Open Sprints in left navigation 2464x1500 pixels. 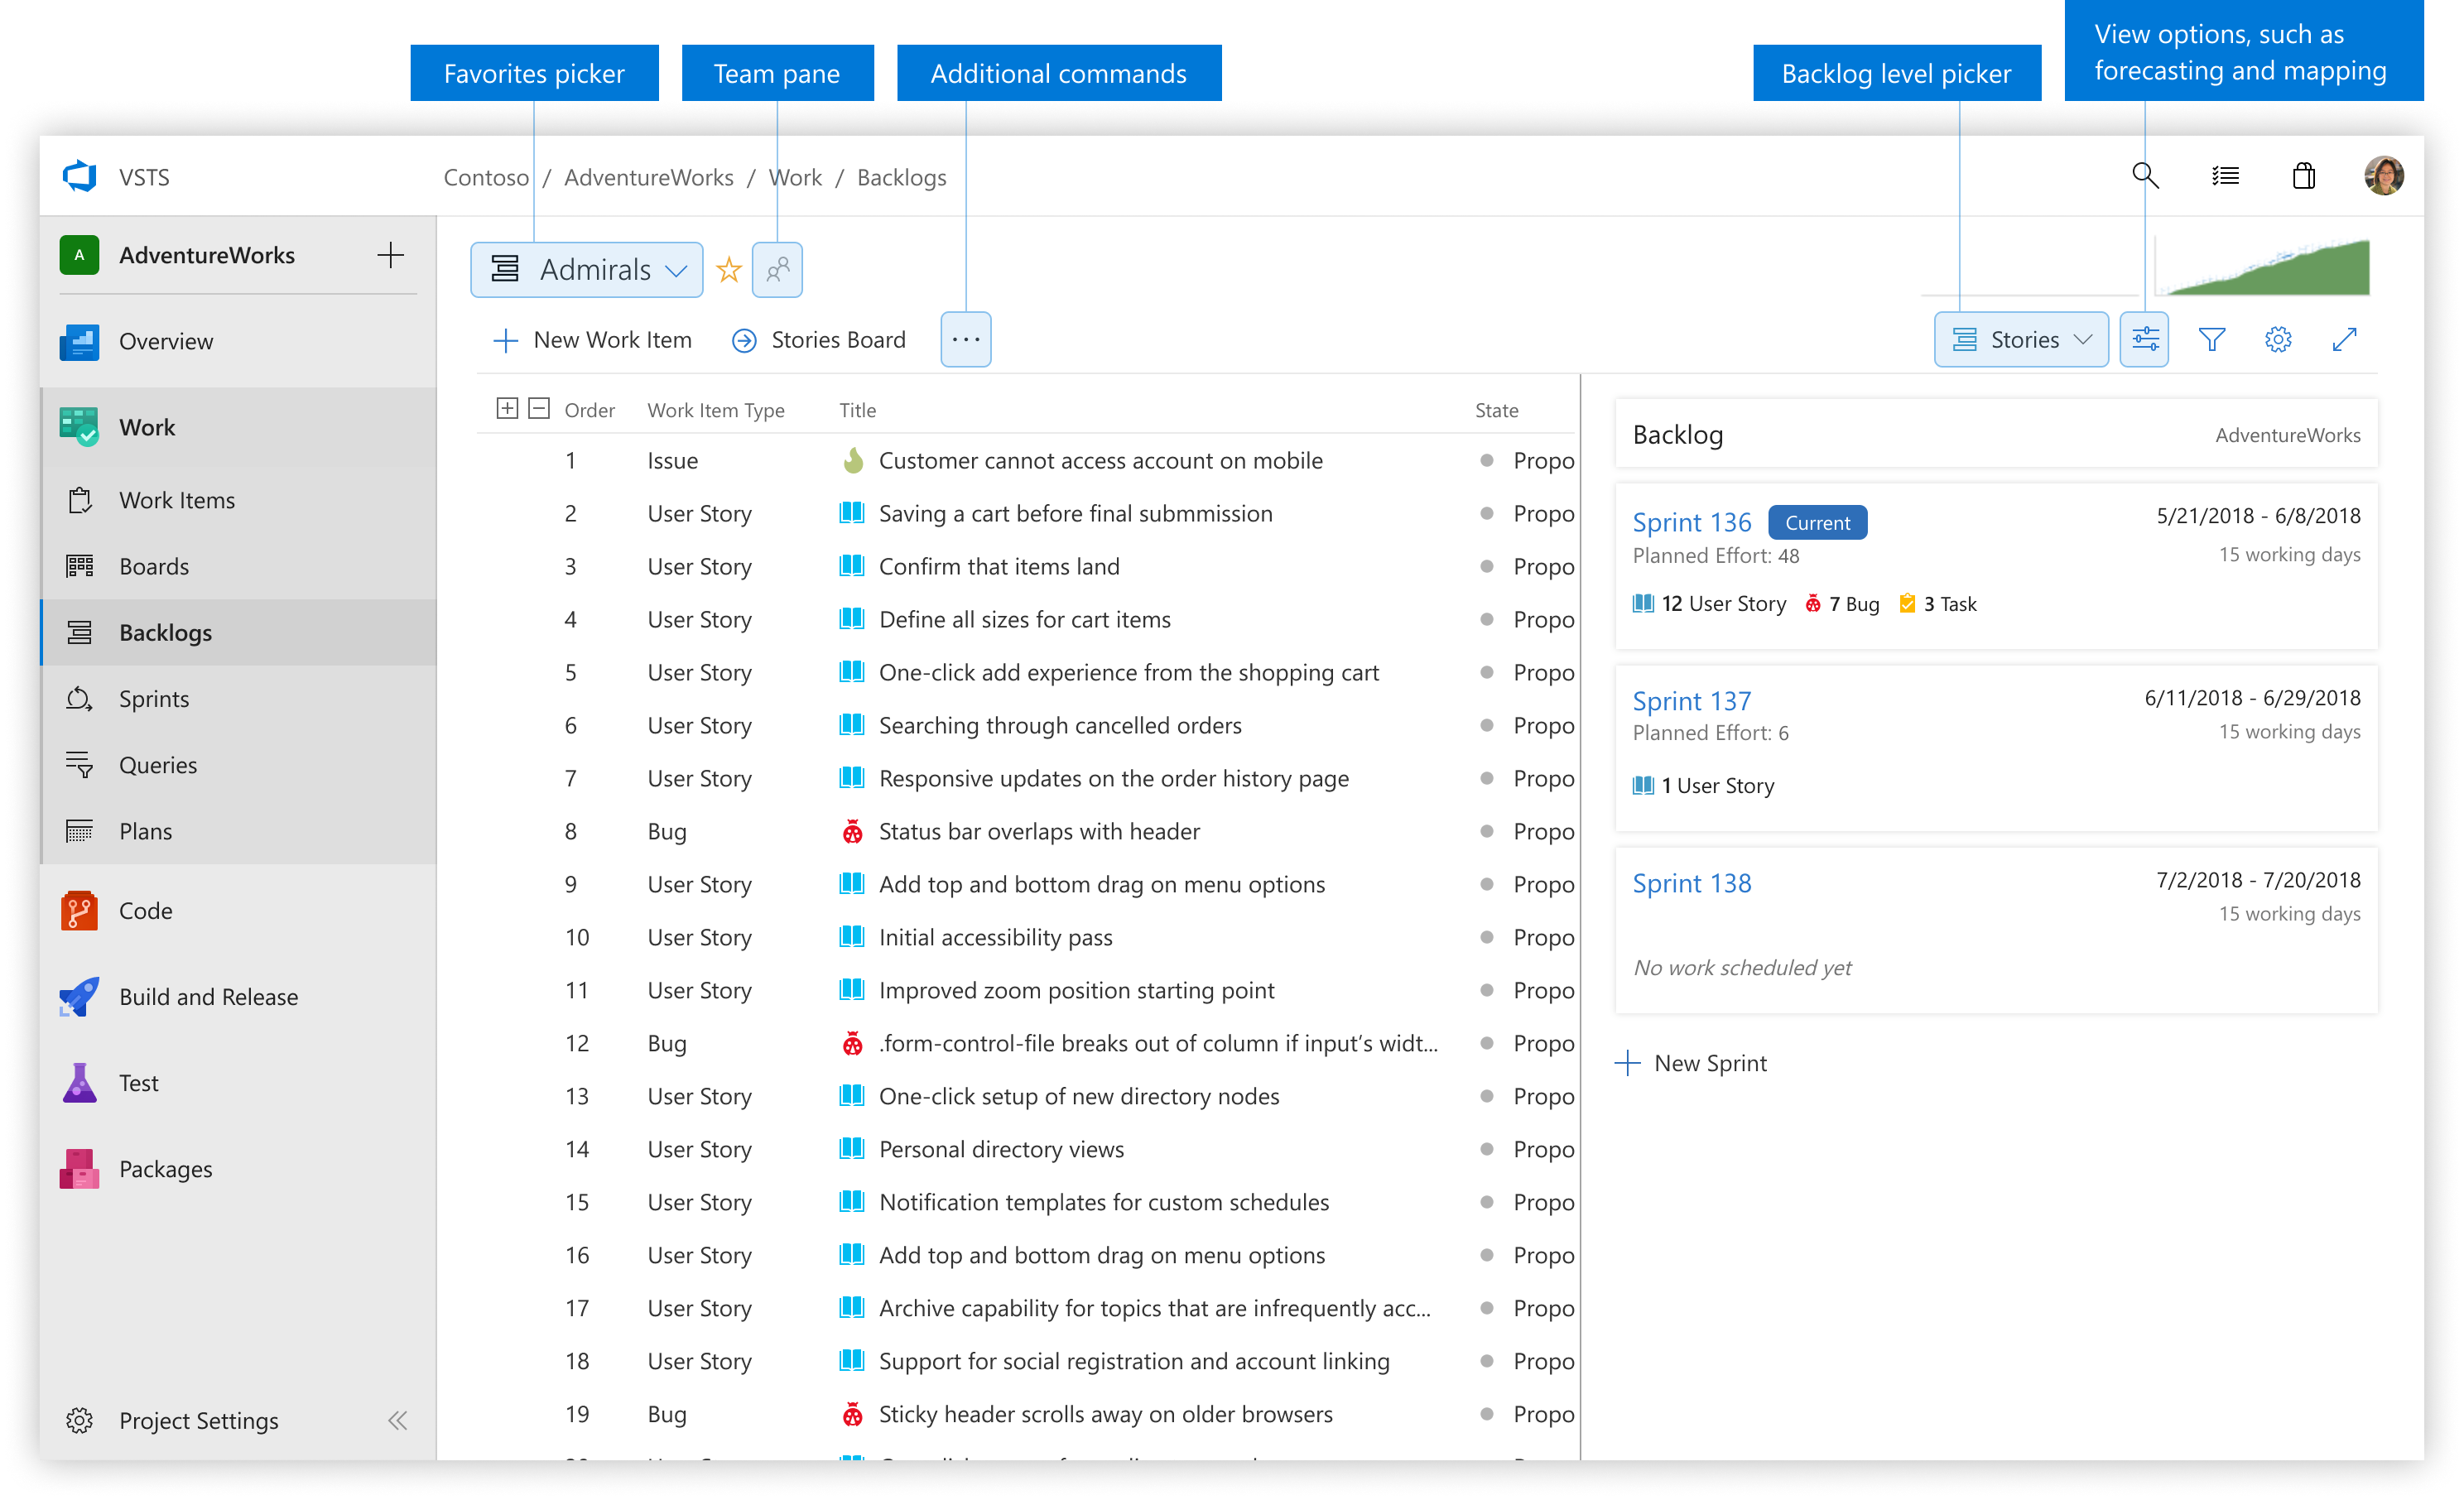point(152,697)
